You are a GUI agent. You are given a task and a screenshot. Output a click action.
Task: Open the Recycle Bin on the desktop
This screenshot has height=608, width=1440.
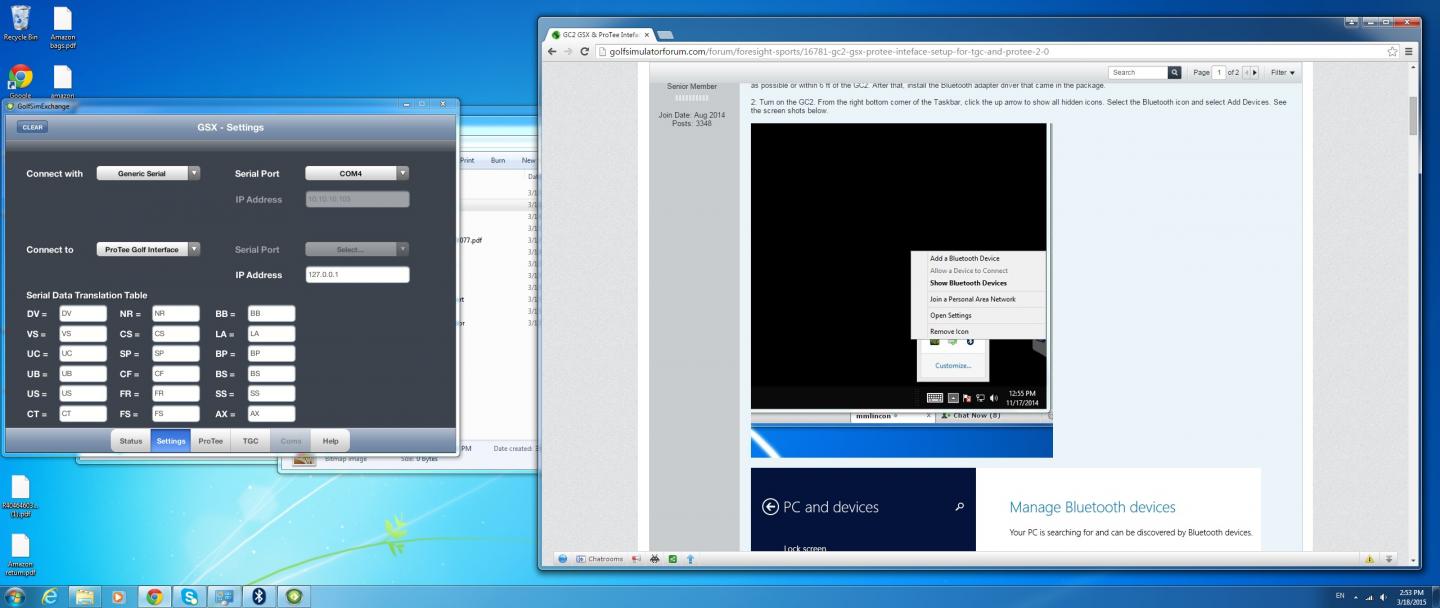tap(20, 22)
